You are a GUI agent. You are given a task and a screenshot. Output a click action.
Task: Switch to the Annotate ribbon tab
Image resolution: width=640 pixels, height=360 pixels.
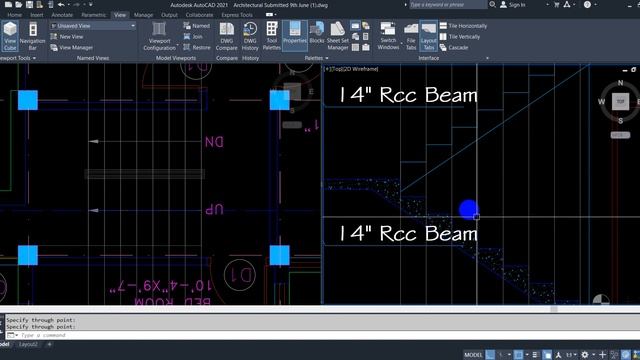tap(62, 15)
